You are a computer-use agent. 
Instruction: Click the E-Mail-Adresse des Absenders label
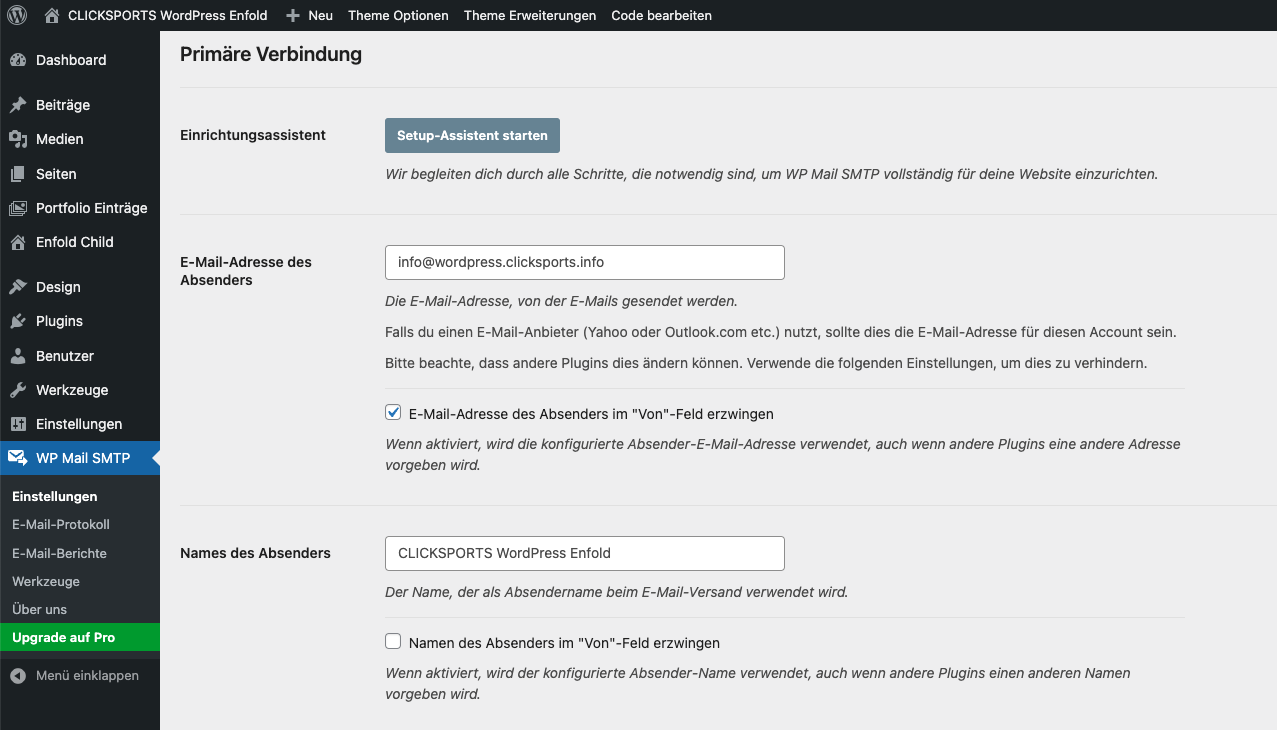(246, 271)
